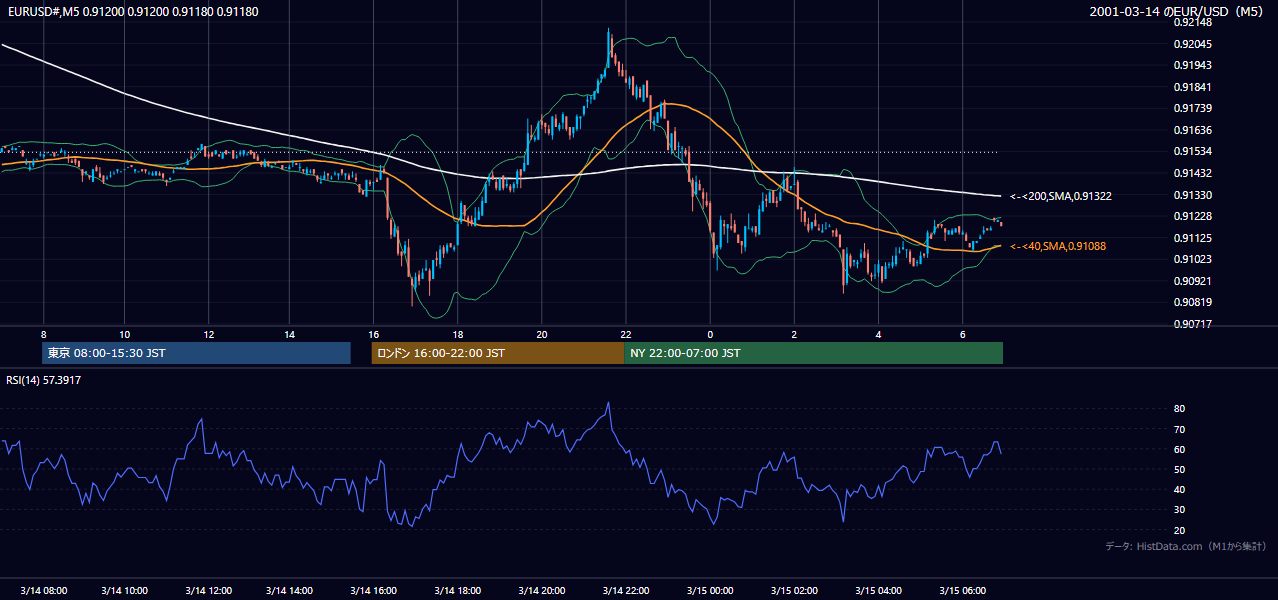Click the 3/14 12:00 bottom time label

(208, 590)
